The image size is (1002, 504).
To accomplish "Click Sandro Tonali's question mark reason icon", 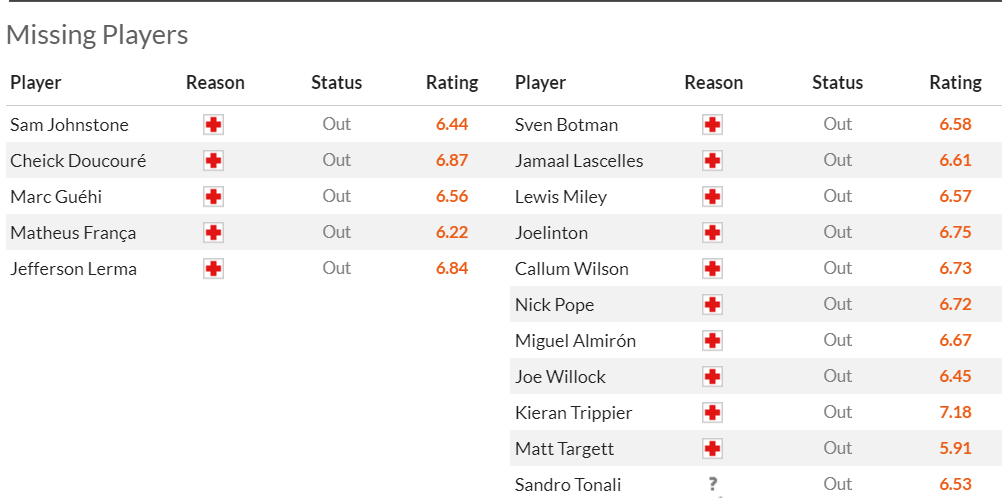I will coord(712,485).
